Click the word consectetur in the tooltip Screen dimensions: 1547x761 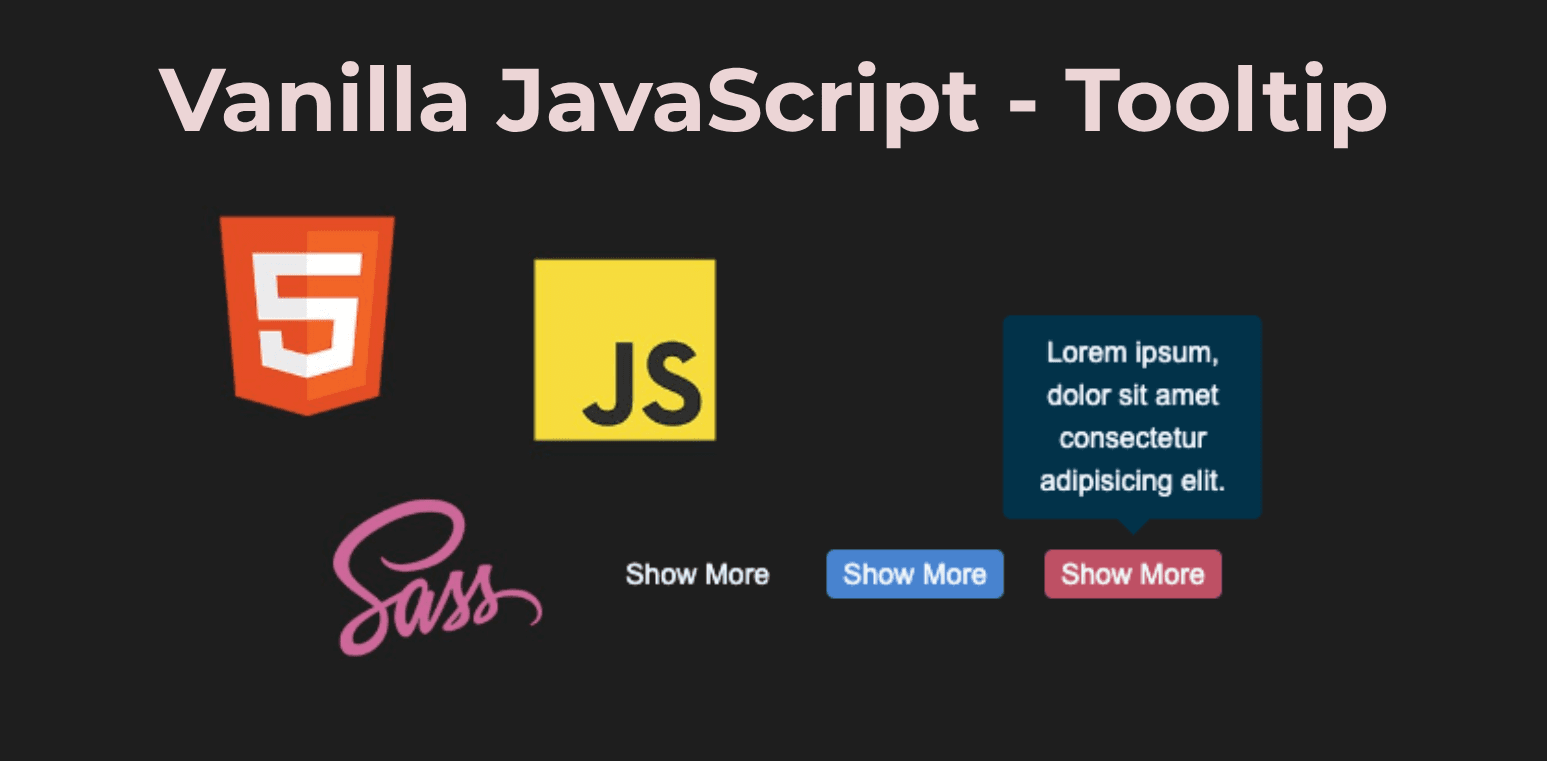pos(1132,438)
